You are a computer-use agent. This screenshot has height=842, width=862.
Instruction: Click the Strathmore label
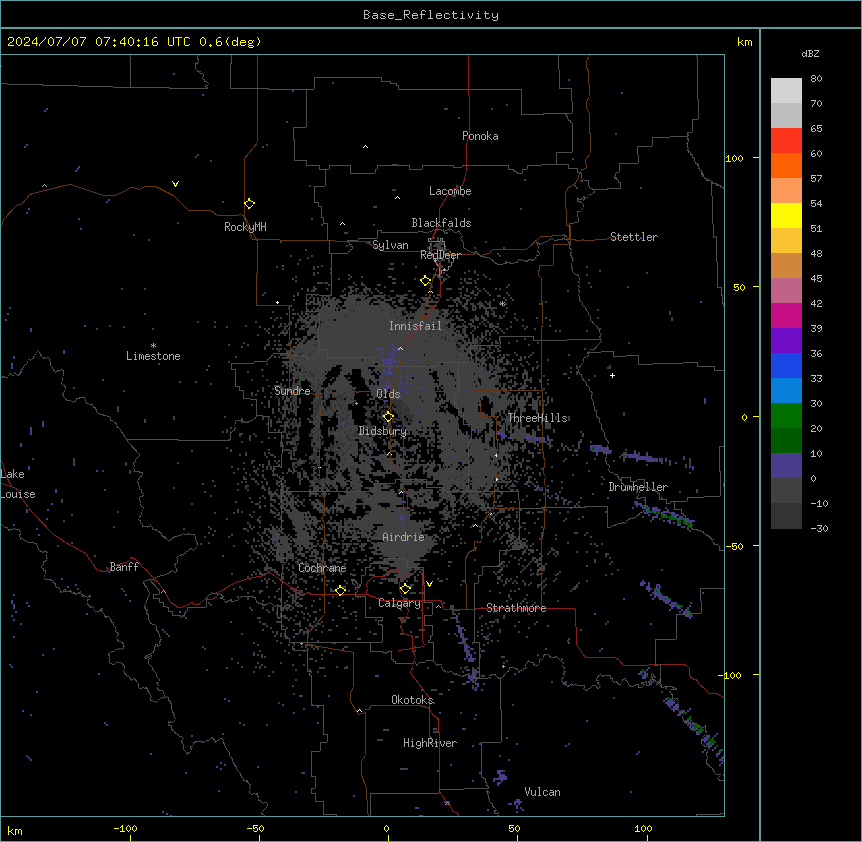(x=516, y=608)
